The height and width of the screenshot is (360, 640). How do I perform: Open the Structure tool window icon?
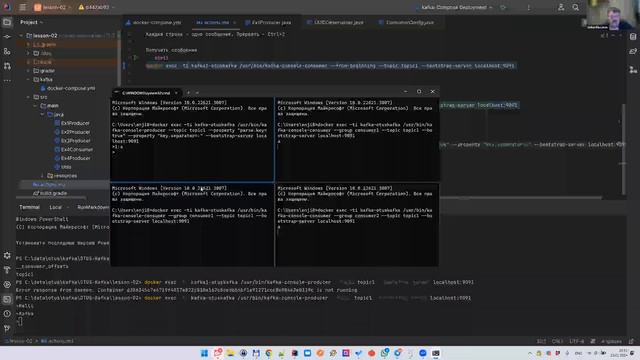pos(7,51)
